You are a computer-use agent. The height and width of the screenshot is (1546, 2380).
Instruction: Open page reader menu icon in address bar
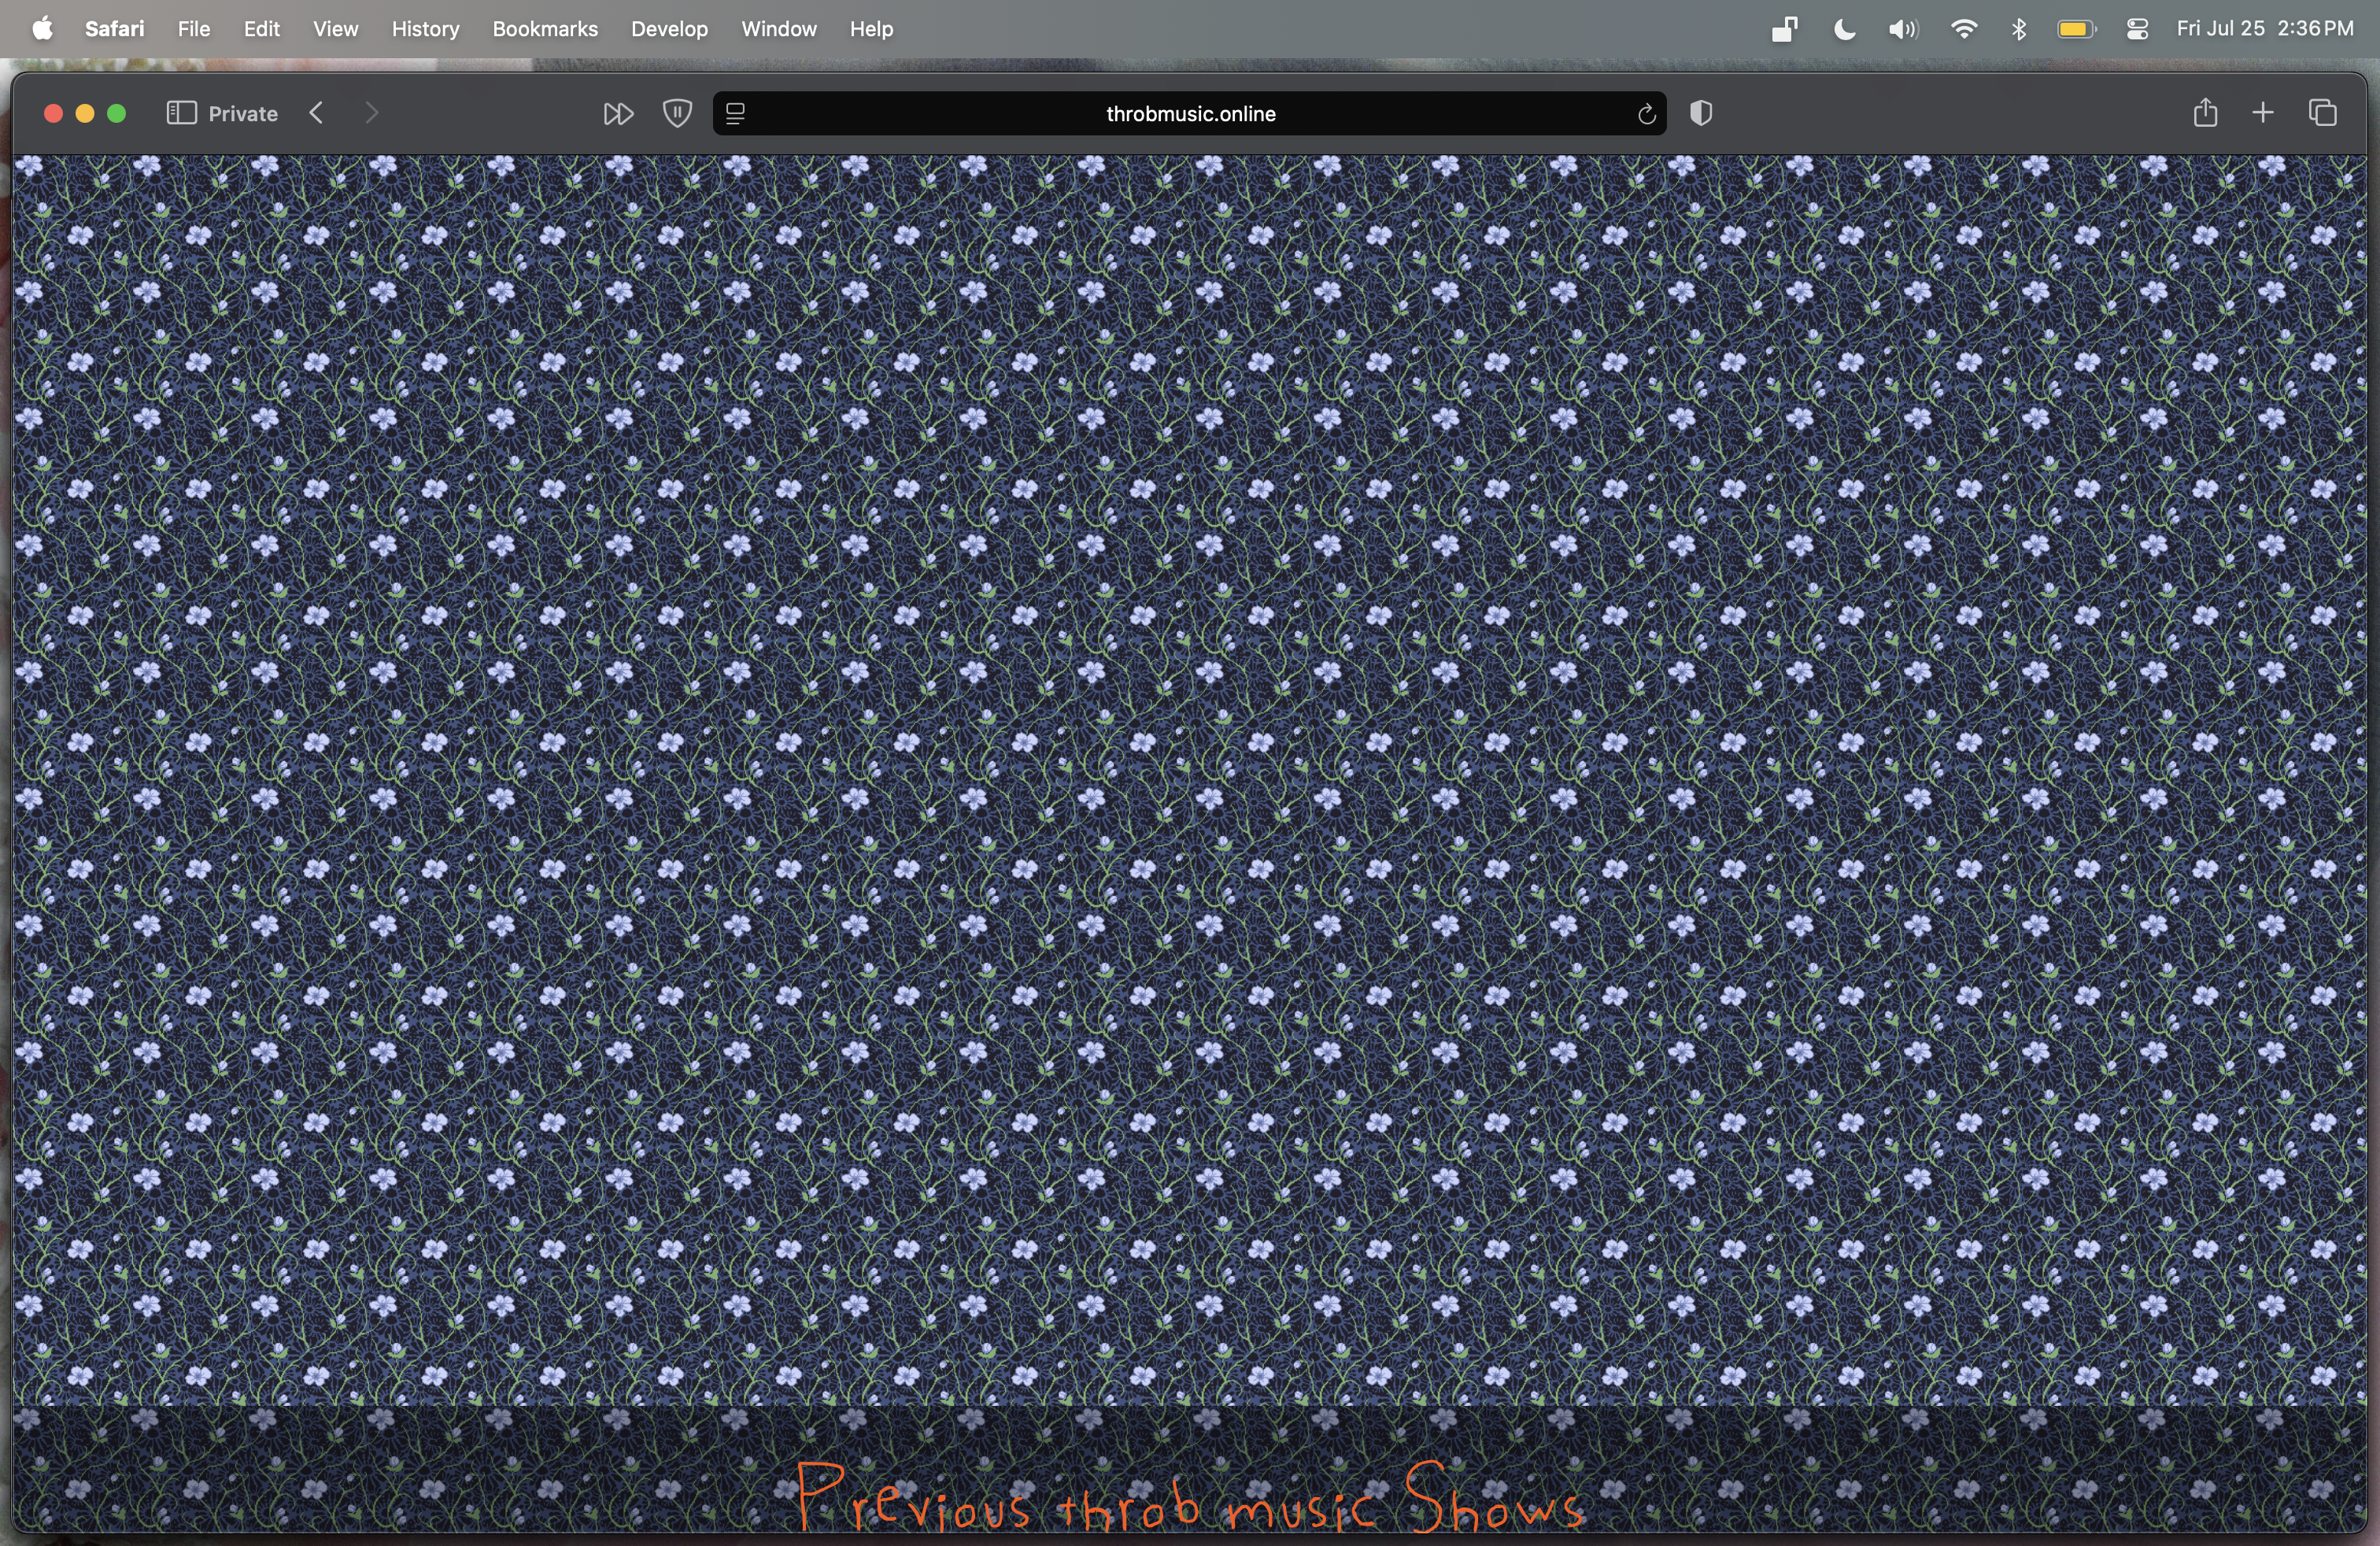735,114
